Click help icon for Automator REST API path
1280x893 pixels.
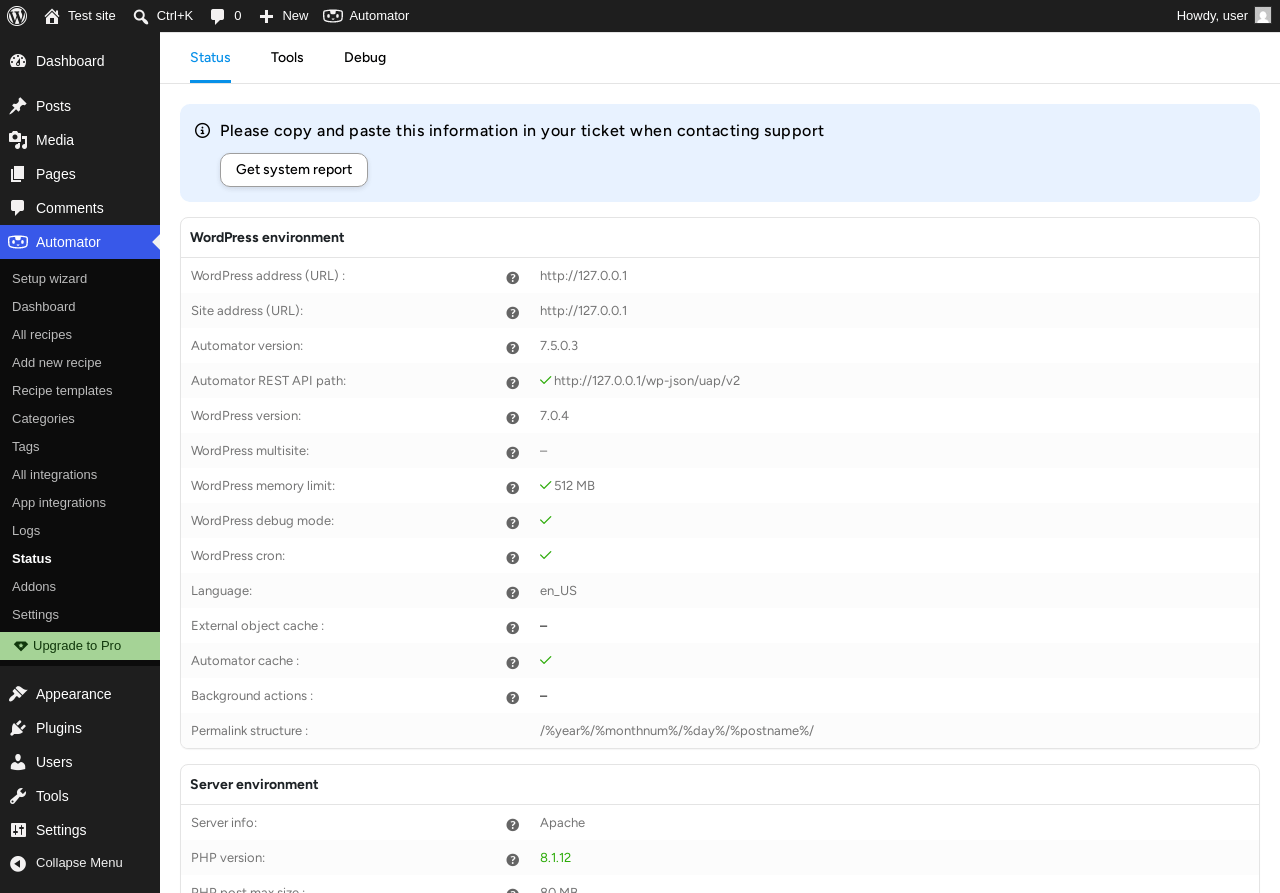(x=513, y=383)
